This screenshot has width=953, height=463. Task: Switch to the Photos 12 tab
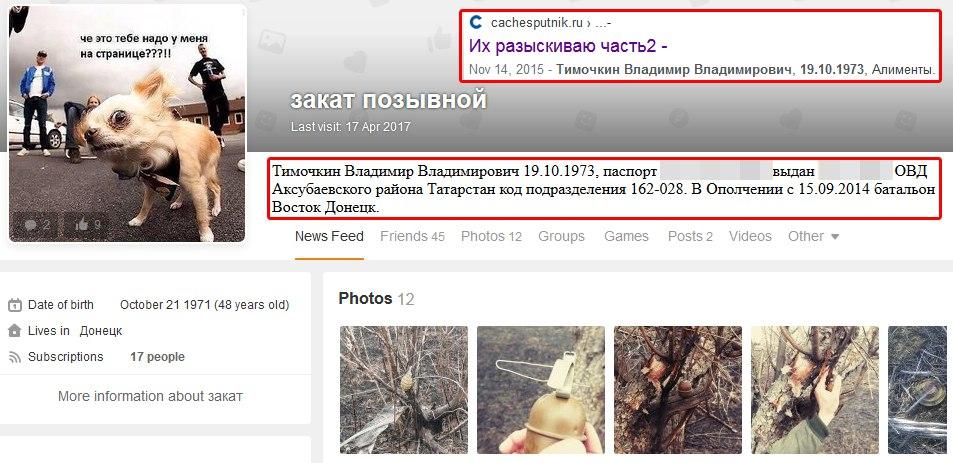tap(491, 236)
